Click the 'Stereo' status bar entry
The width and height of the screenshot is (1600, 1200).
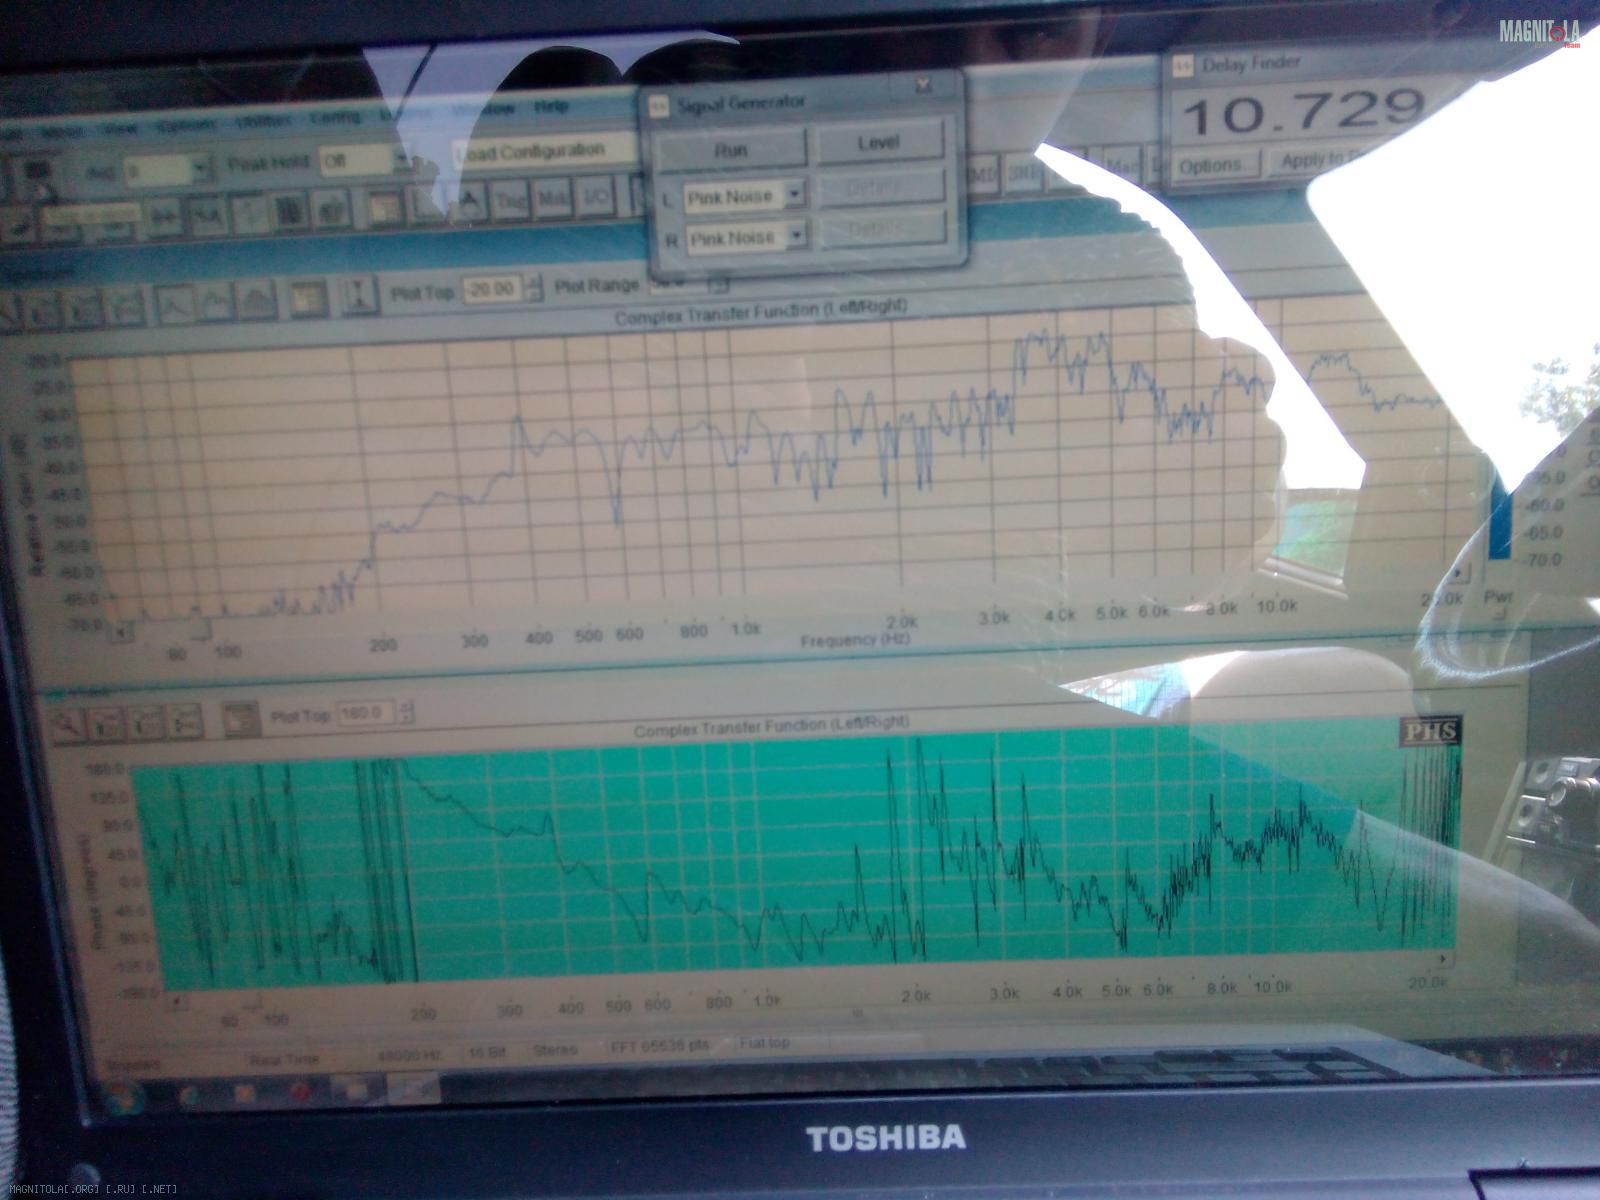click(x=555, y=1050)
